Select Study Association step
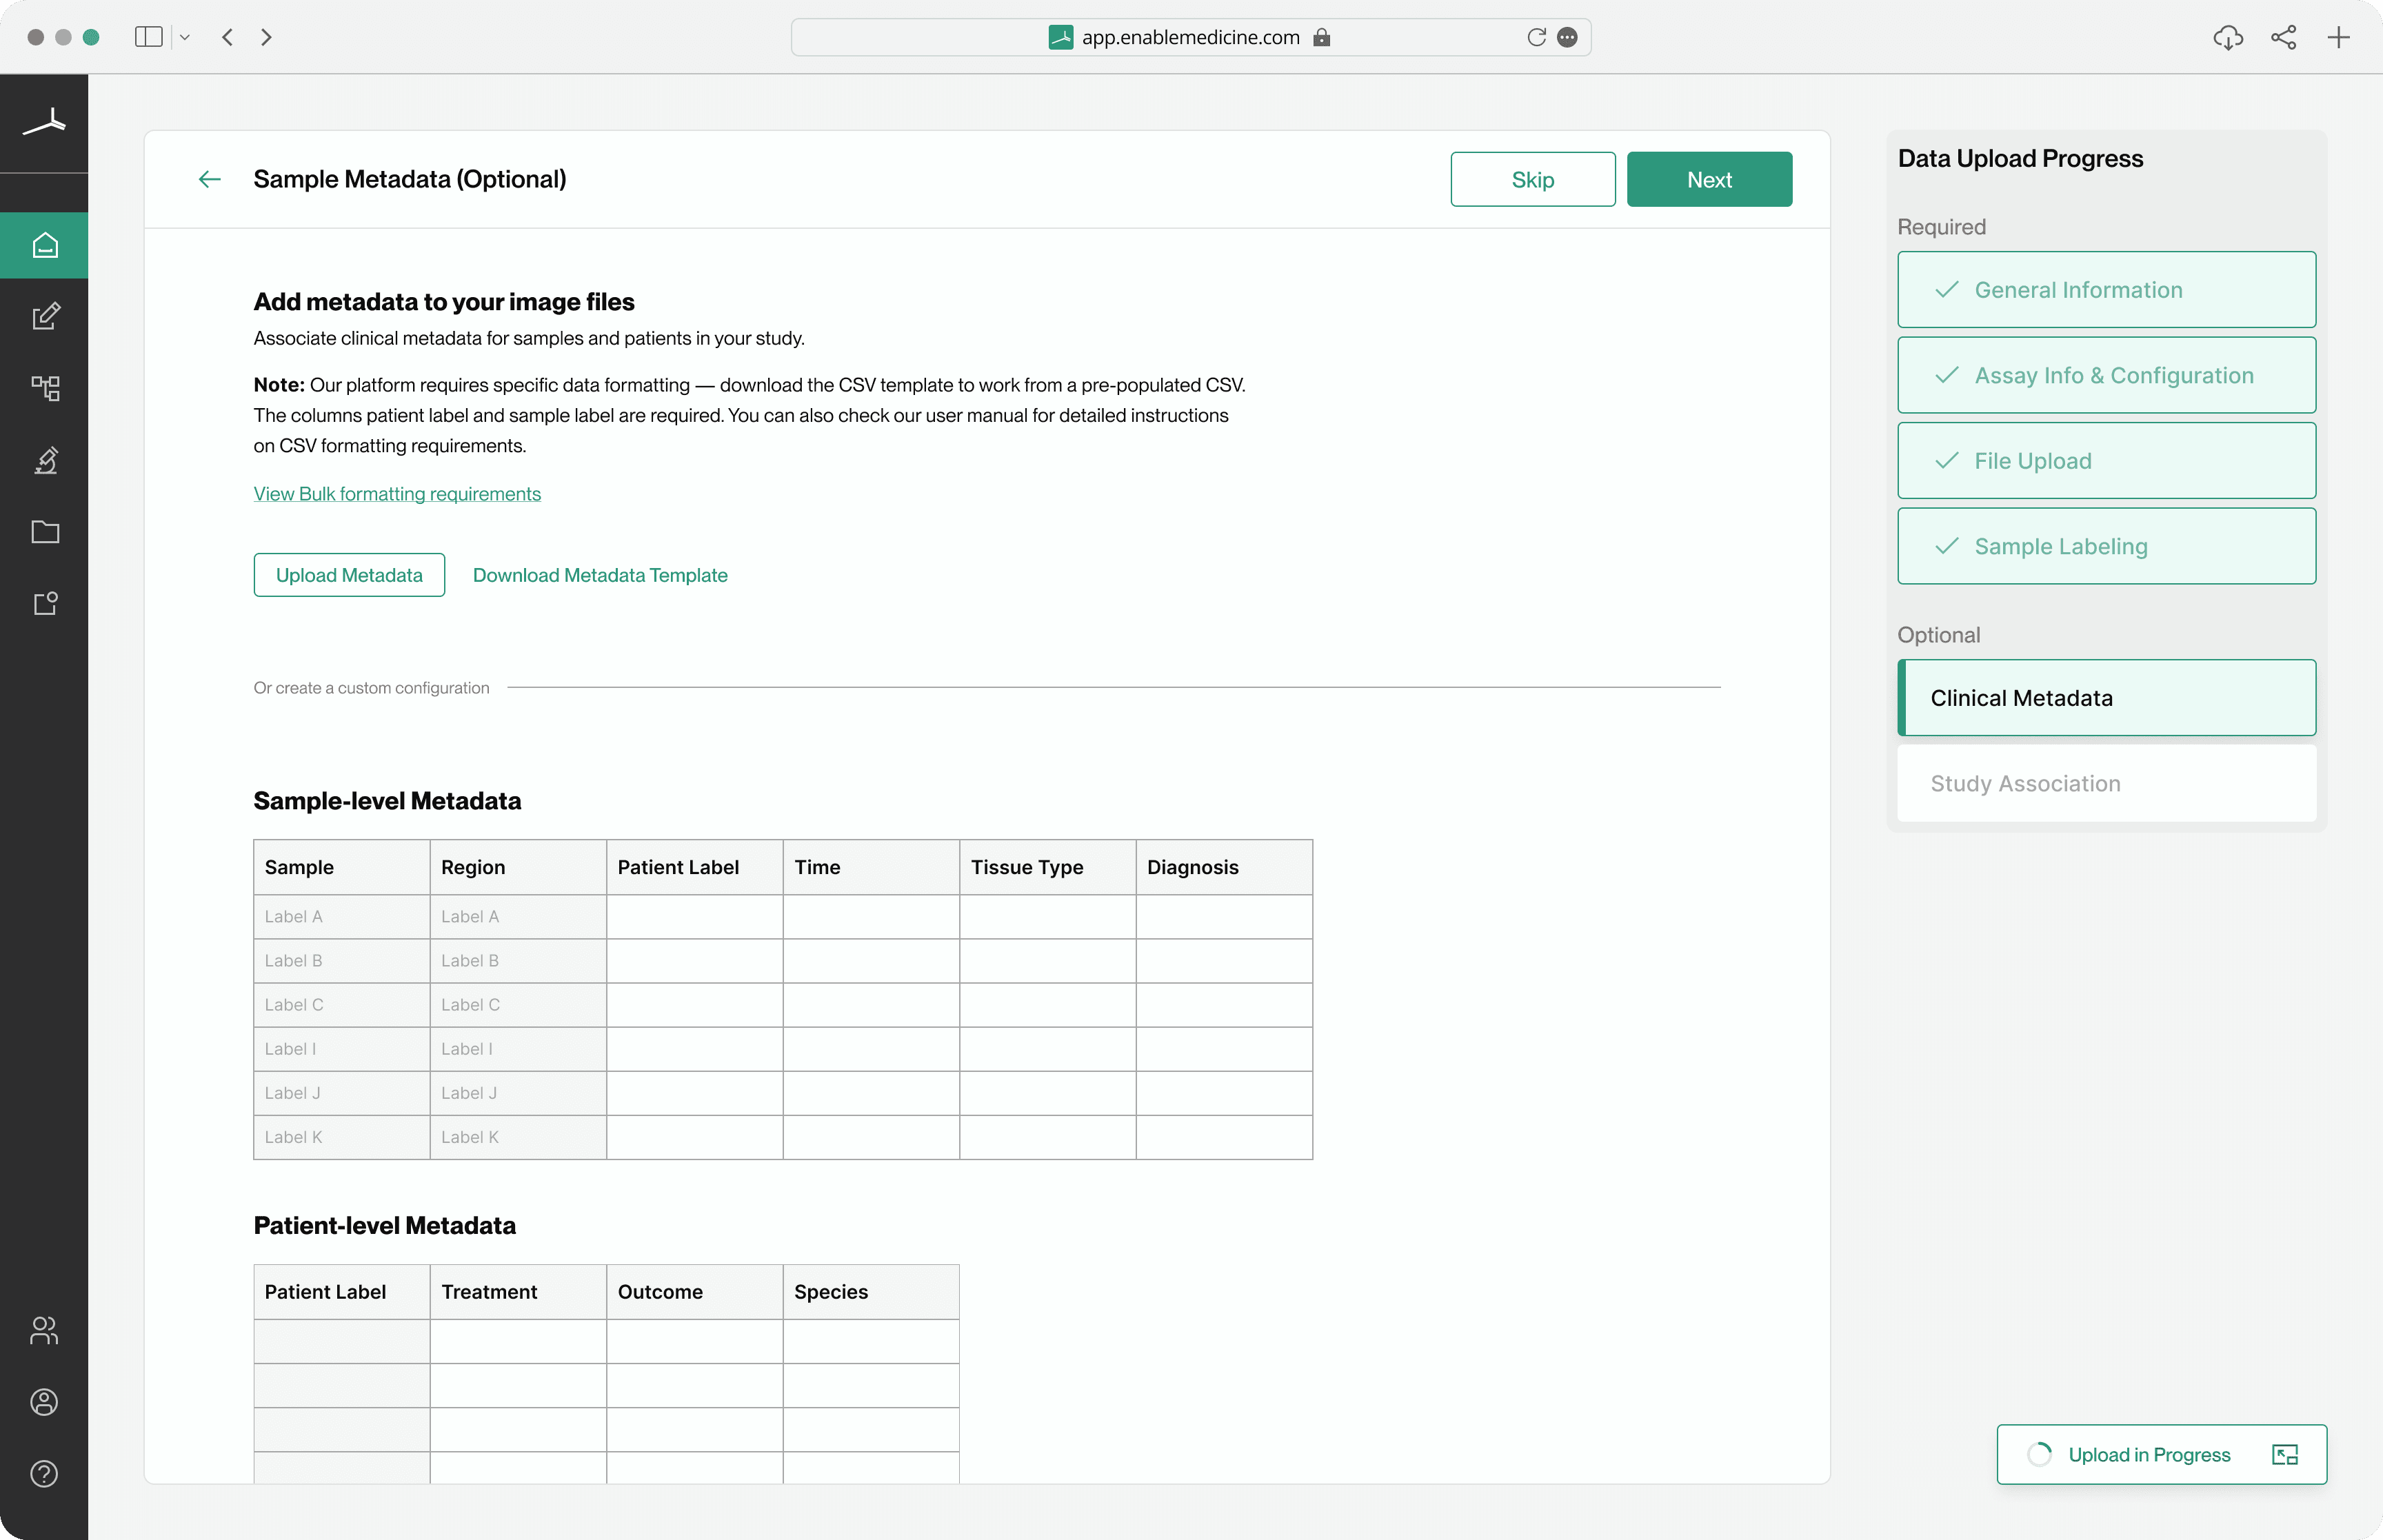This screenshot has width=2383, height=1540. coord(2106,783)
